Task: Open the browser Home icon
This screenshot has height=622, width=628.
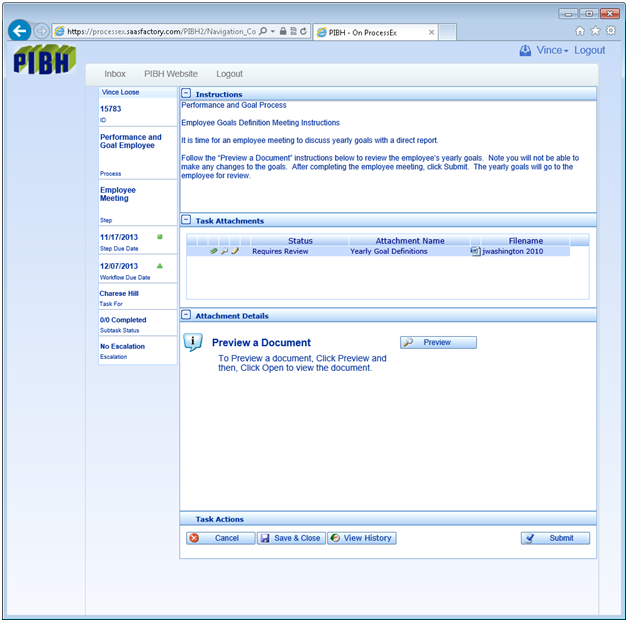Action: click(x=580, y=31)
